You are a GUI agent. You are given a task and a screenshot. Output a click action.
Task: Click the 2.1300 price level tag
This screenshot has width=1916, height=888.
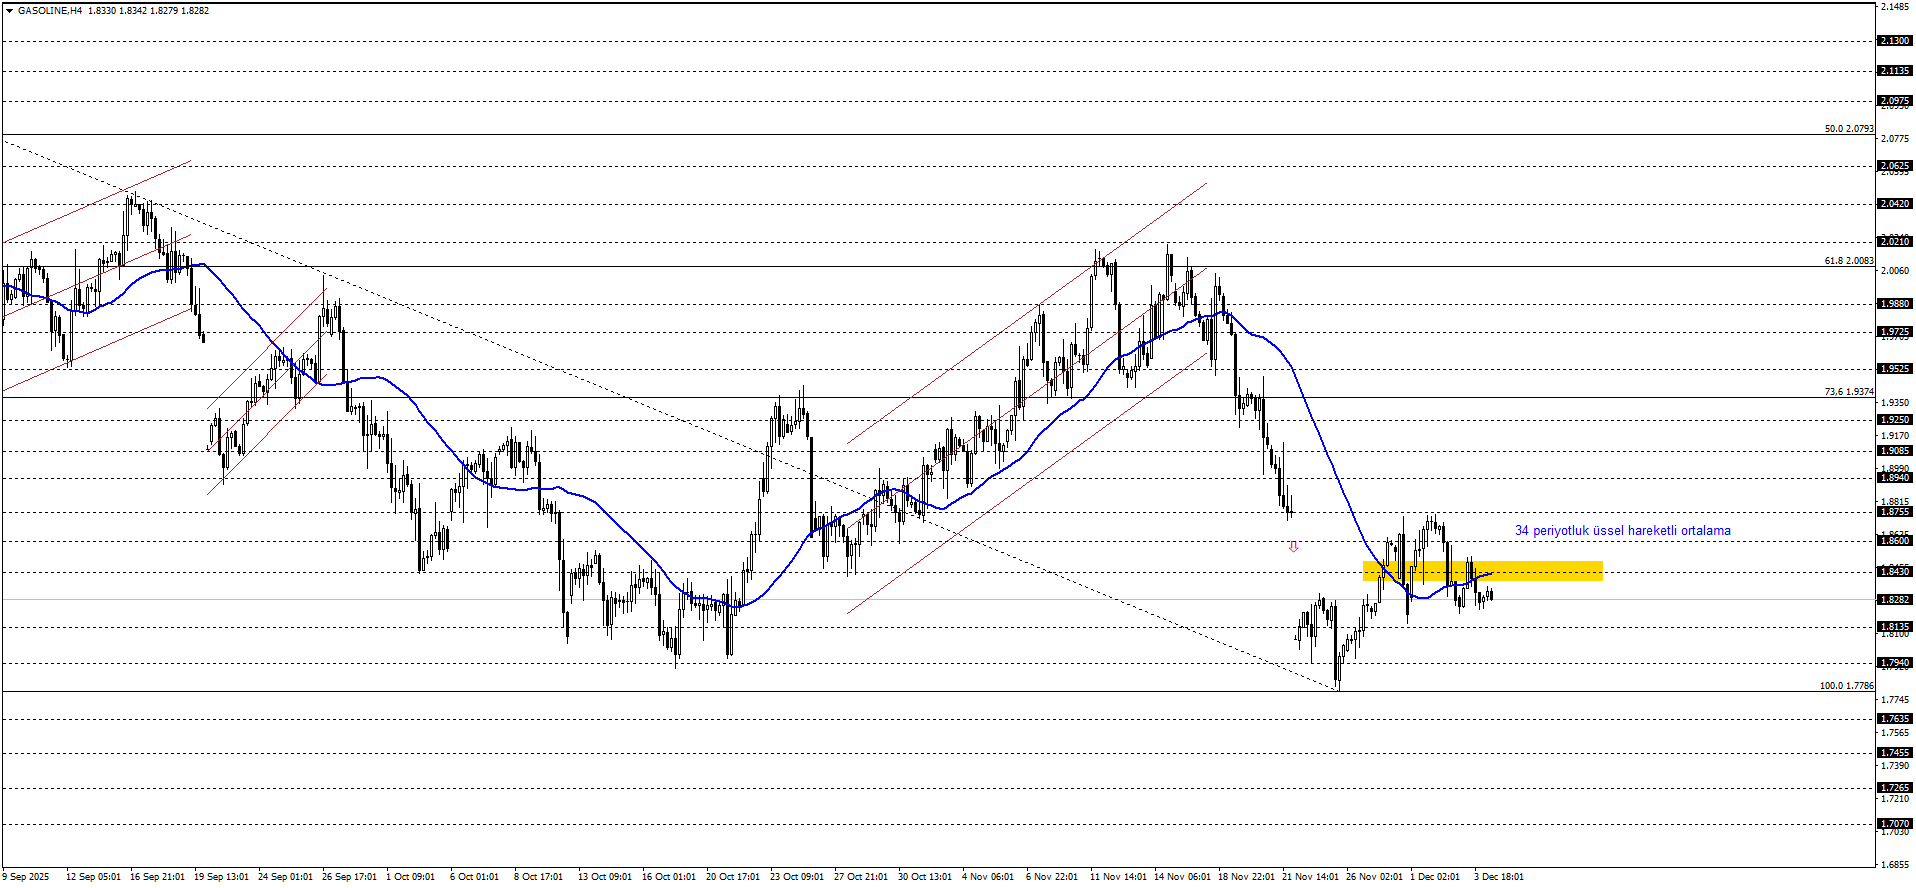click(x=1894, y=41)
